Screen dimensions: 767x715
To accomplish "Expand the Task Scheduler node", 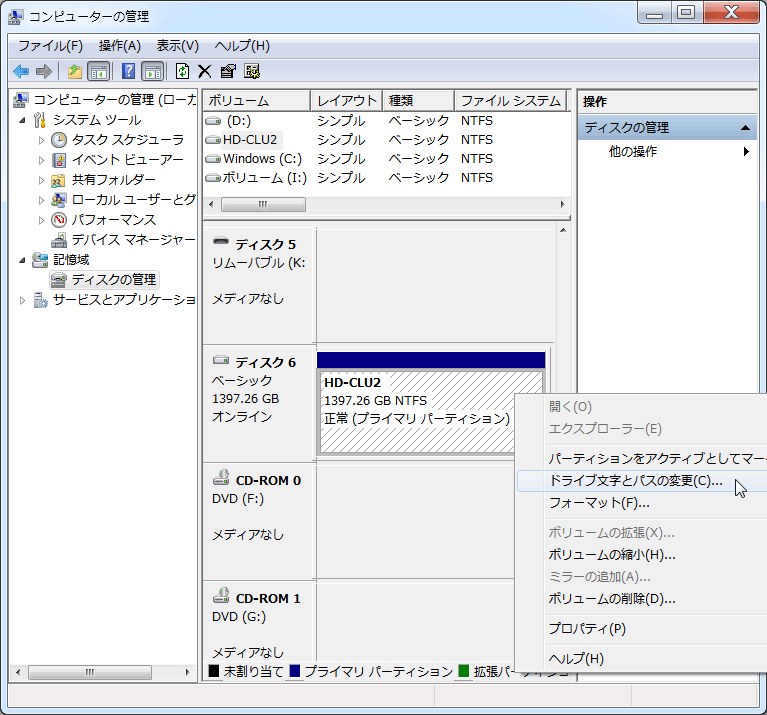I will (41, 141).
